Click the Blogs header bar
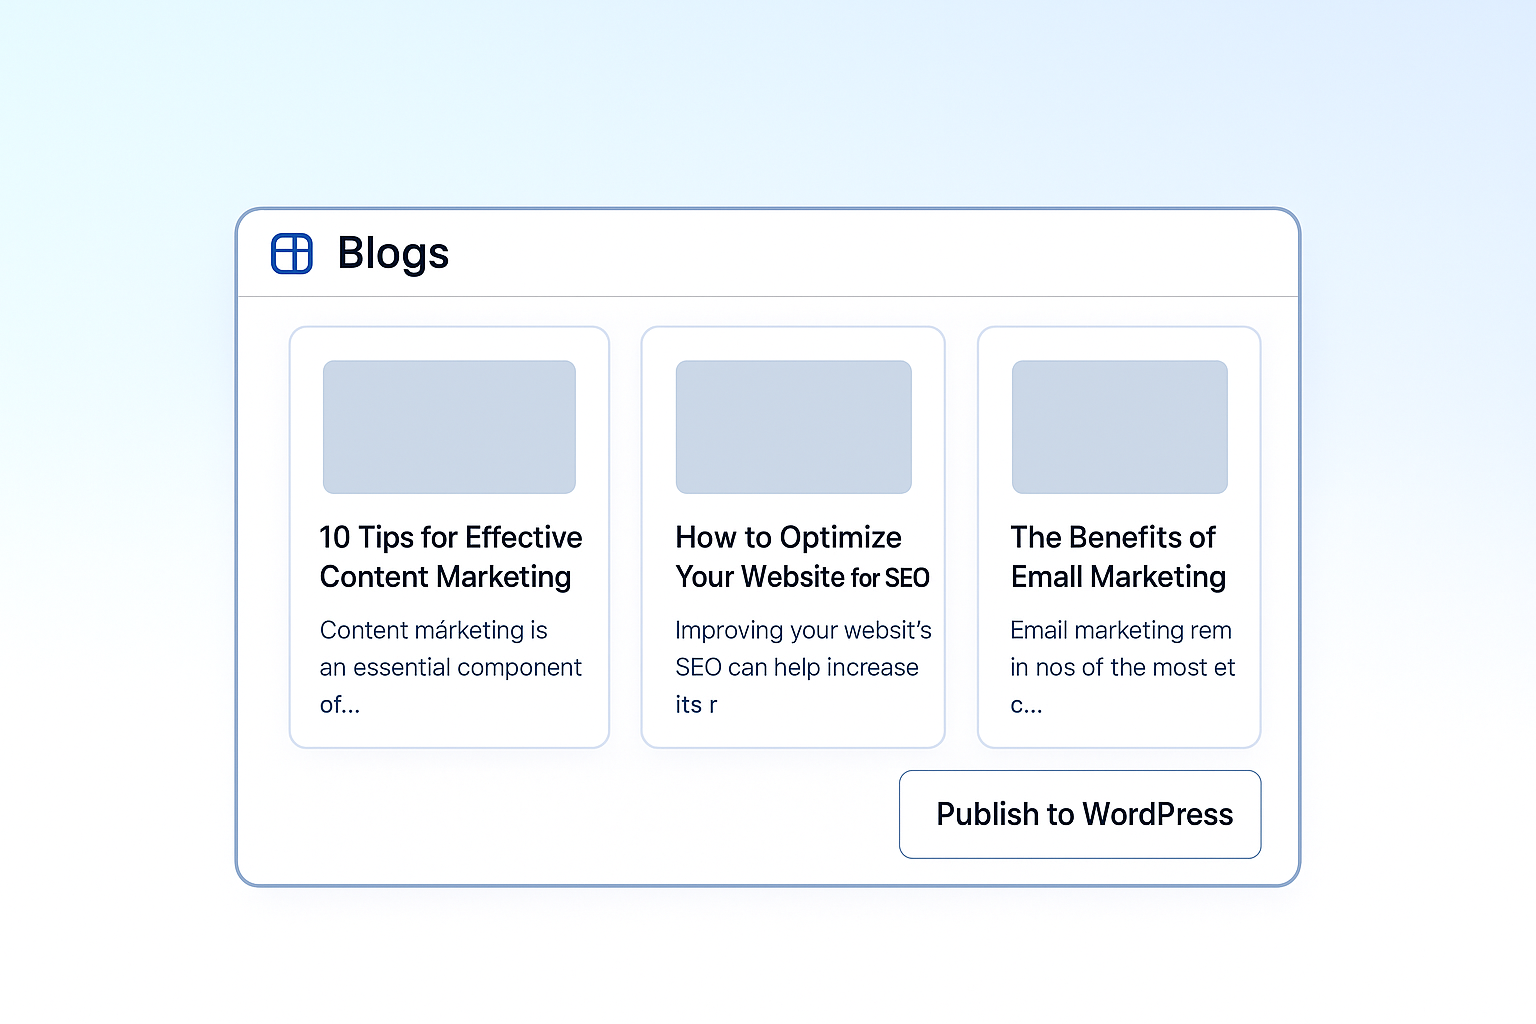Screen dimensions: 1536x1024 click(x=700, y=253)
